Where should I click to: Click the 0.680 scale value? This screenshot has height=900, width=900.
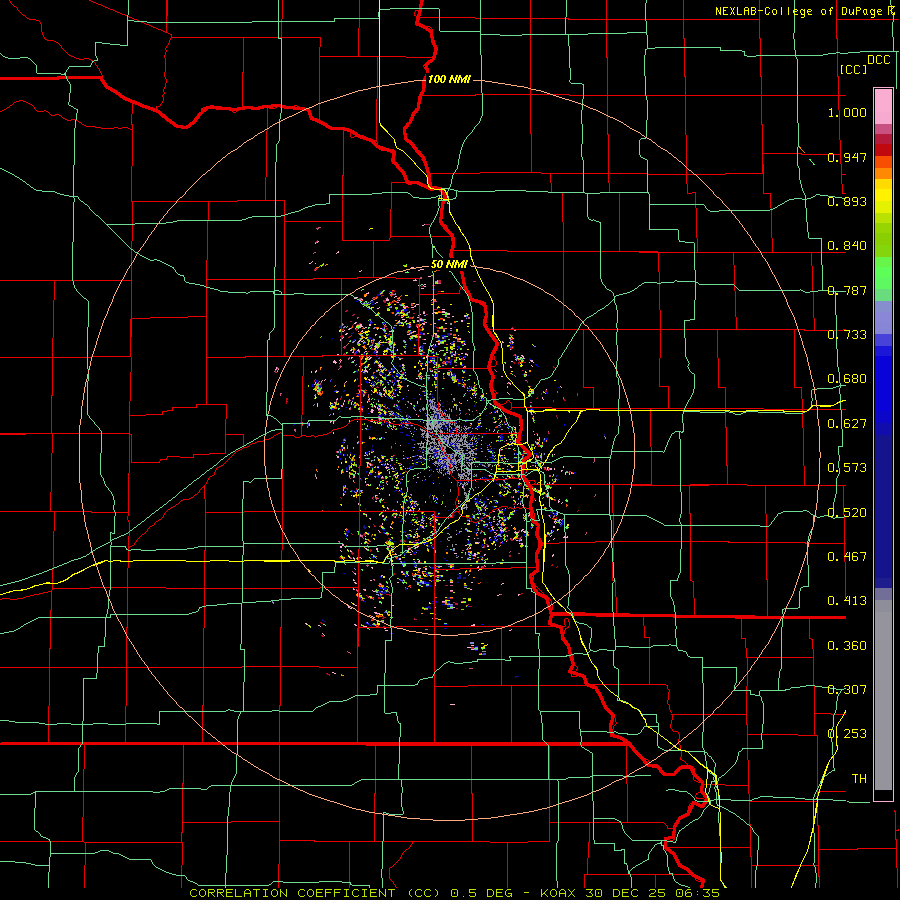tap(847, 379)
